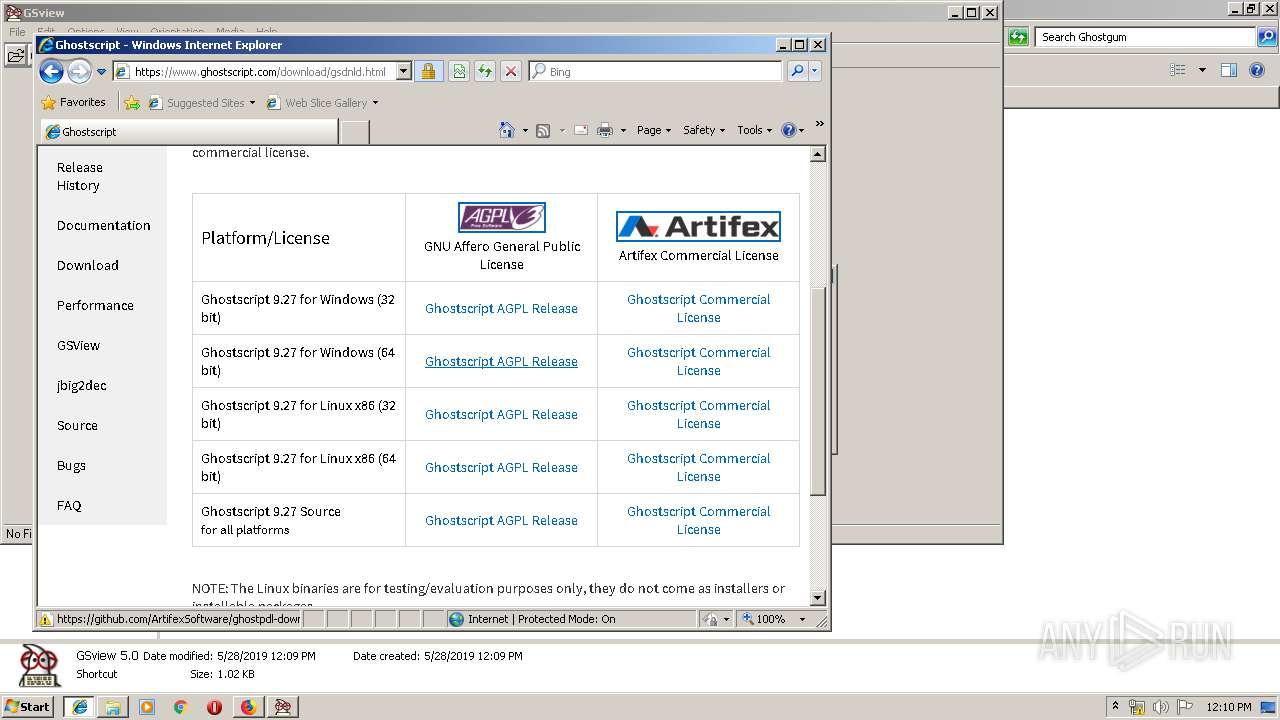This screenshot has width=1280, height=720.
Task: Click AGPL Release for Linux x86 64 bit
Action: click(x=501, y=467)
